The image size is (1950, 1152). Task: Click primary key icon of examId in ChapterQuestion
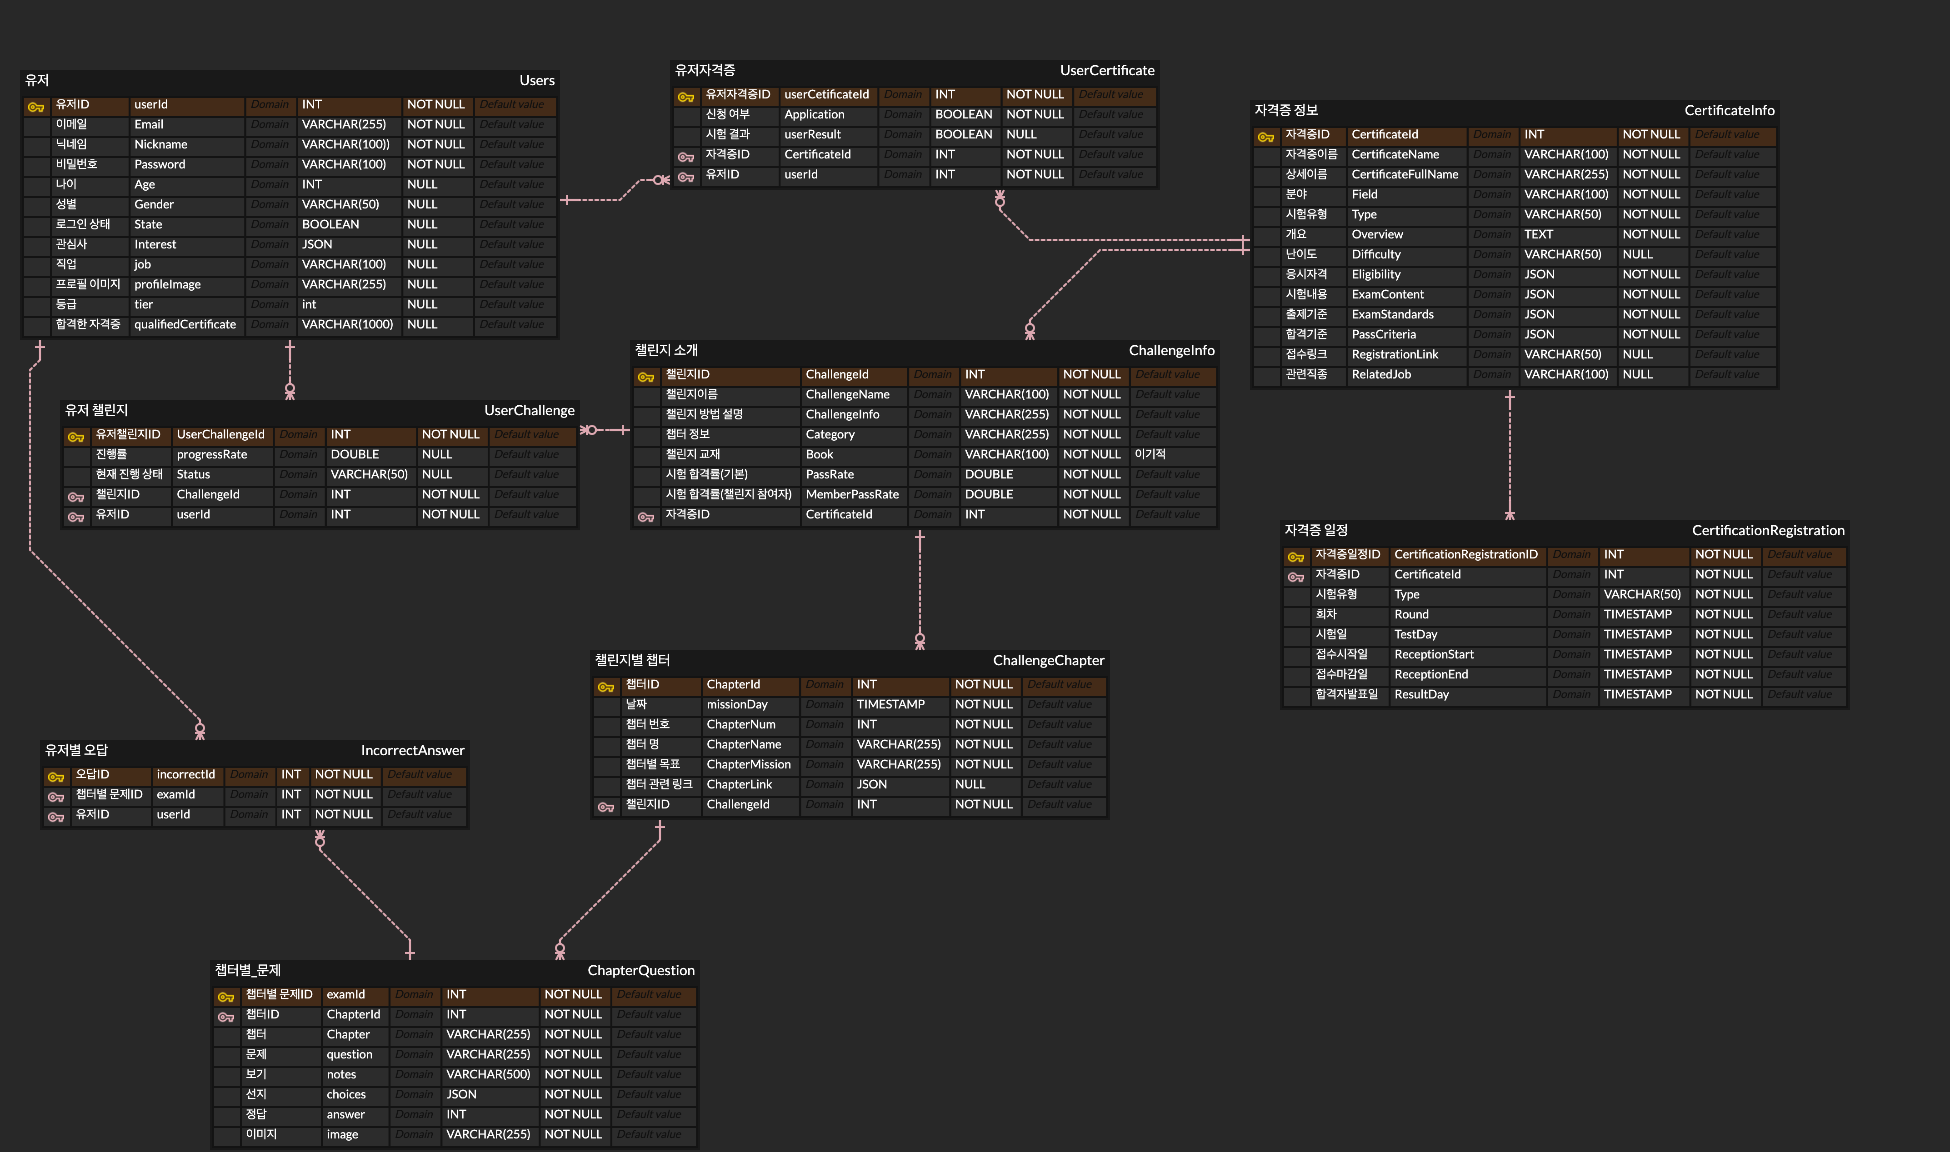click(226, 996)
